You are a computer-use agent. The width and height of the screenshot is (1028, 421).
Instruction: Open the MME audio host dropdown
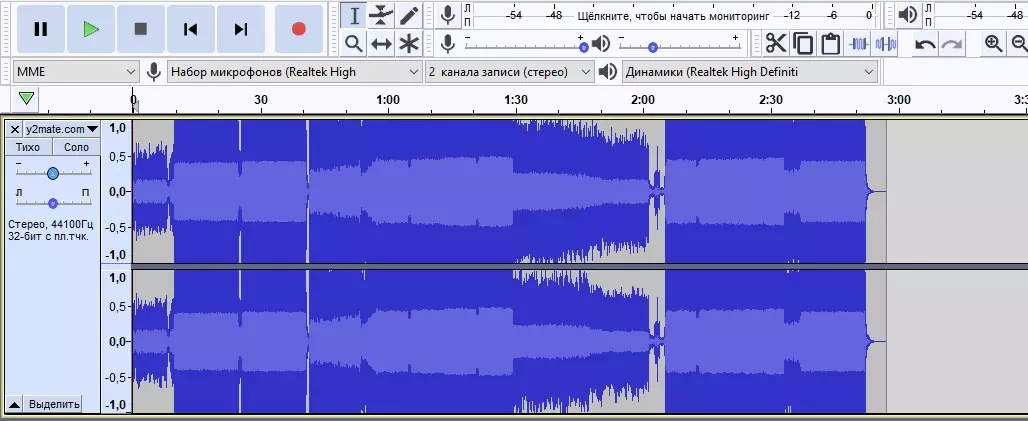pos(76,72)
